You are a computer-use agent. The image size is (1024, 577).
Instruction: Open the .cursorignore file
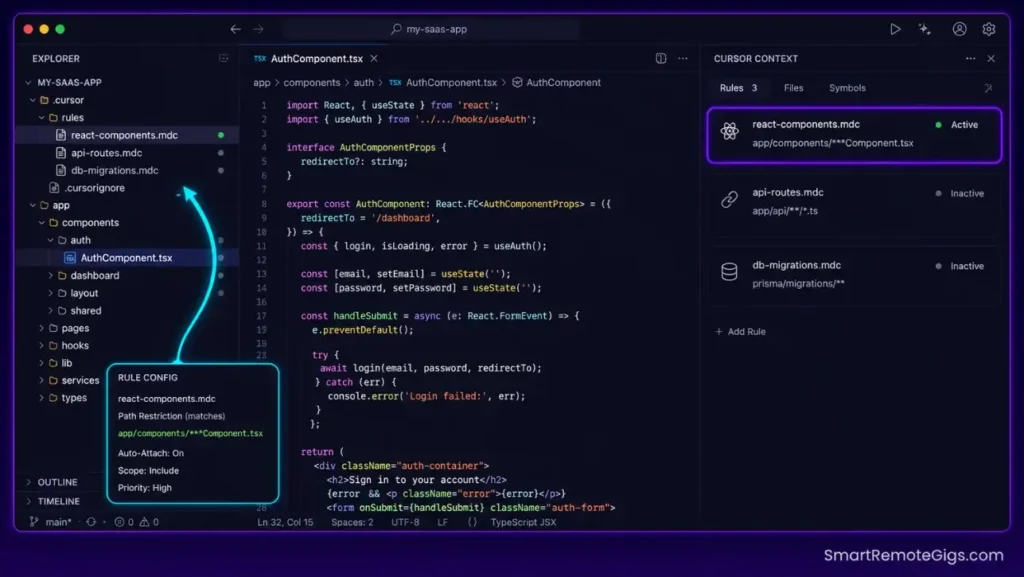[x=94, y=188]
